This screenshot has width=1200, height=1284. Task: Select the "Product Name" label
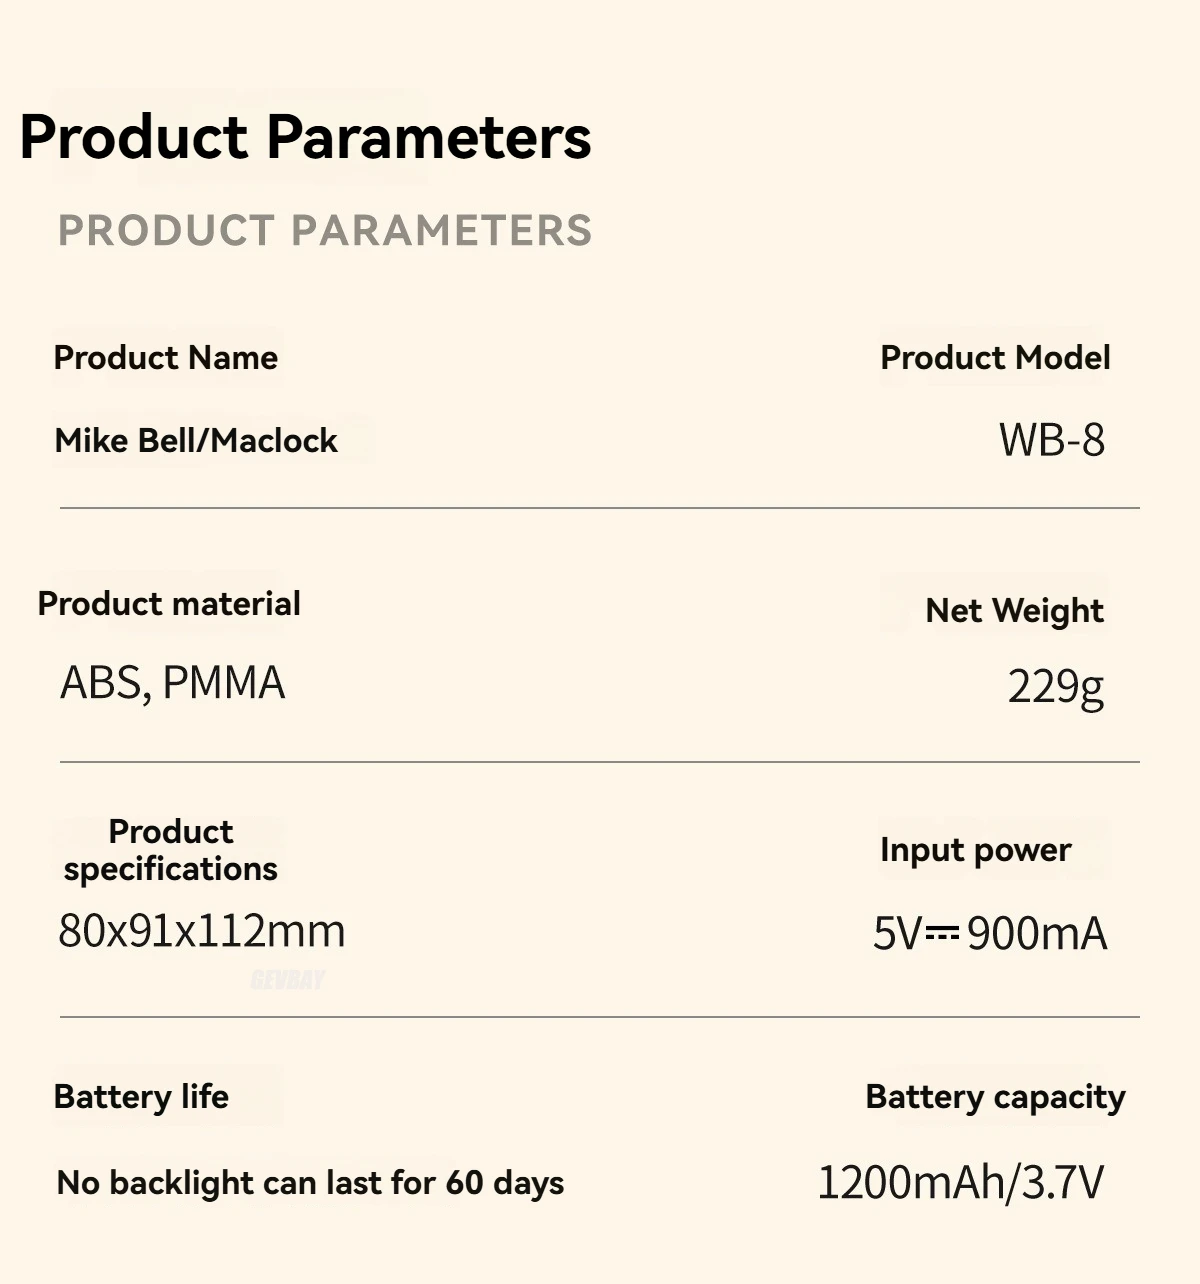[x=166, y=358]
